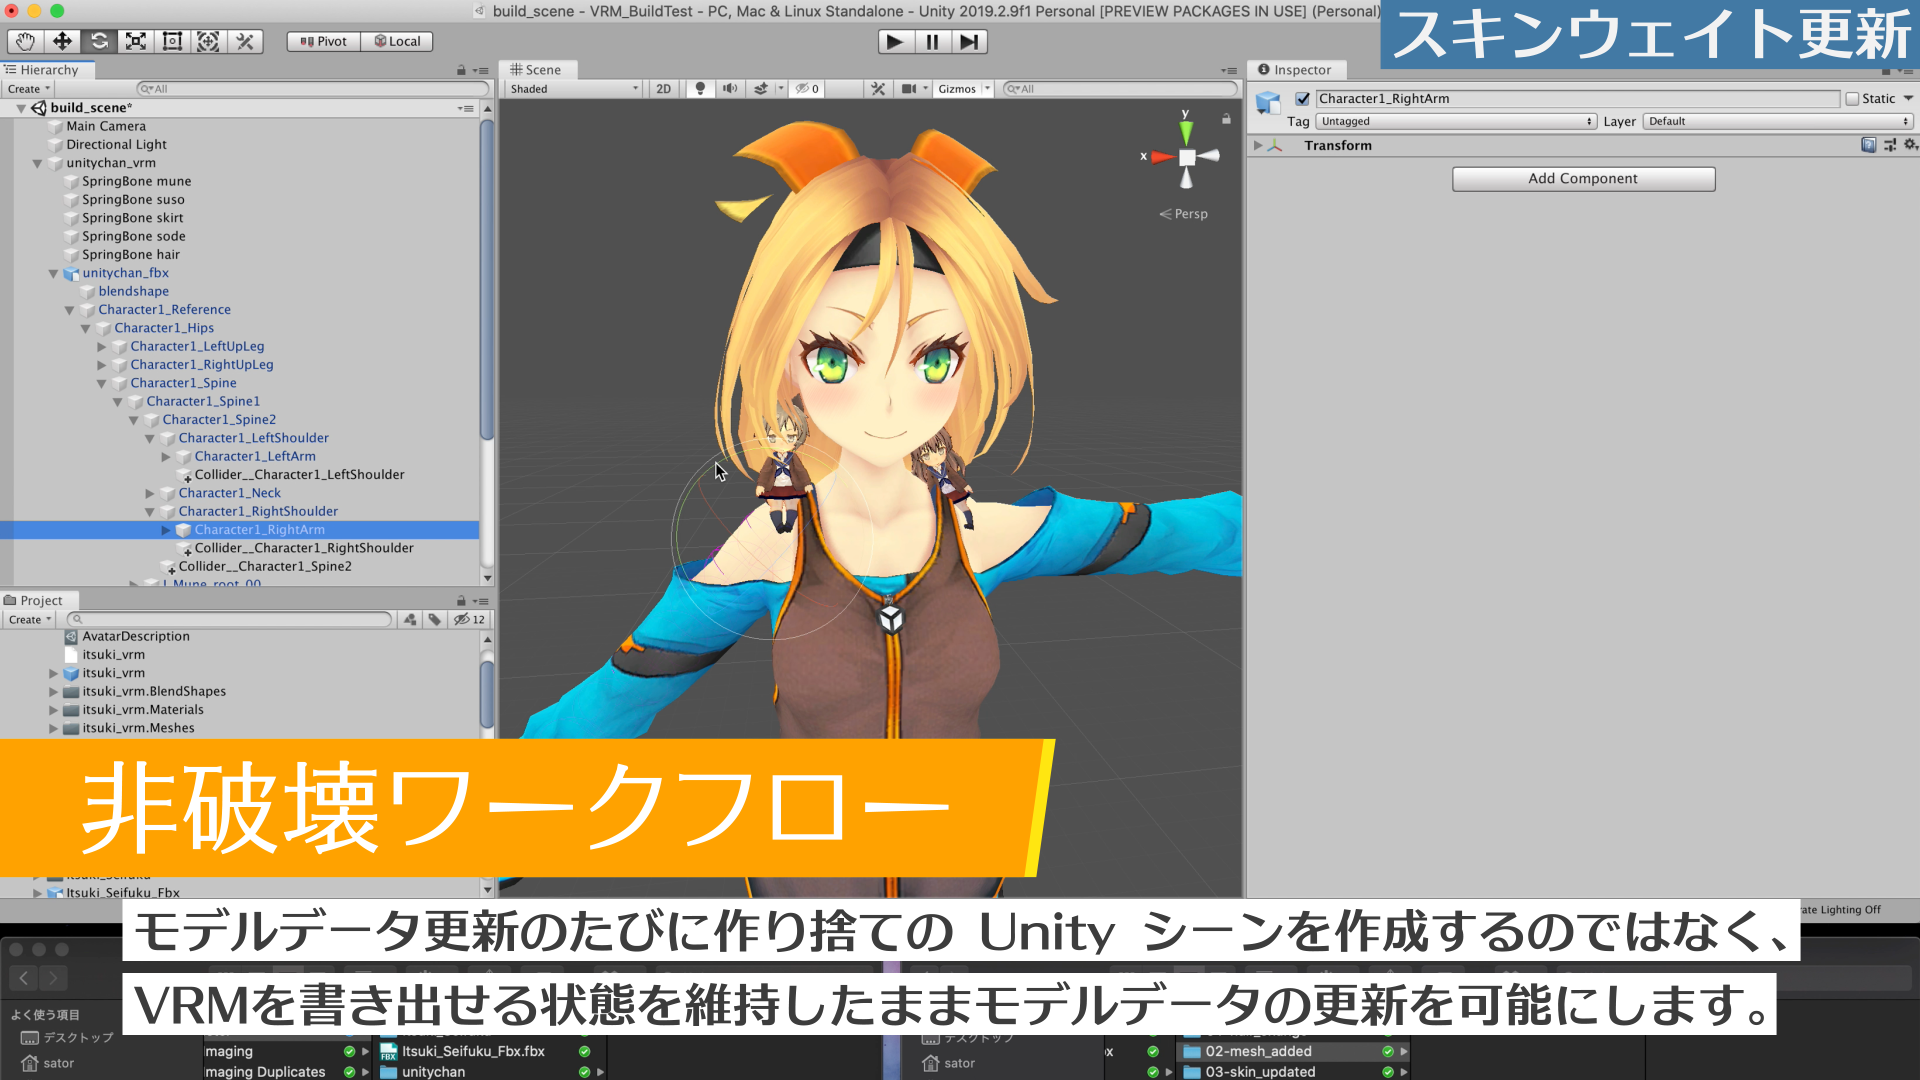
Task: Switch Scene view to 2D mode
Action: pos(663,89)
